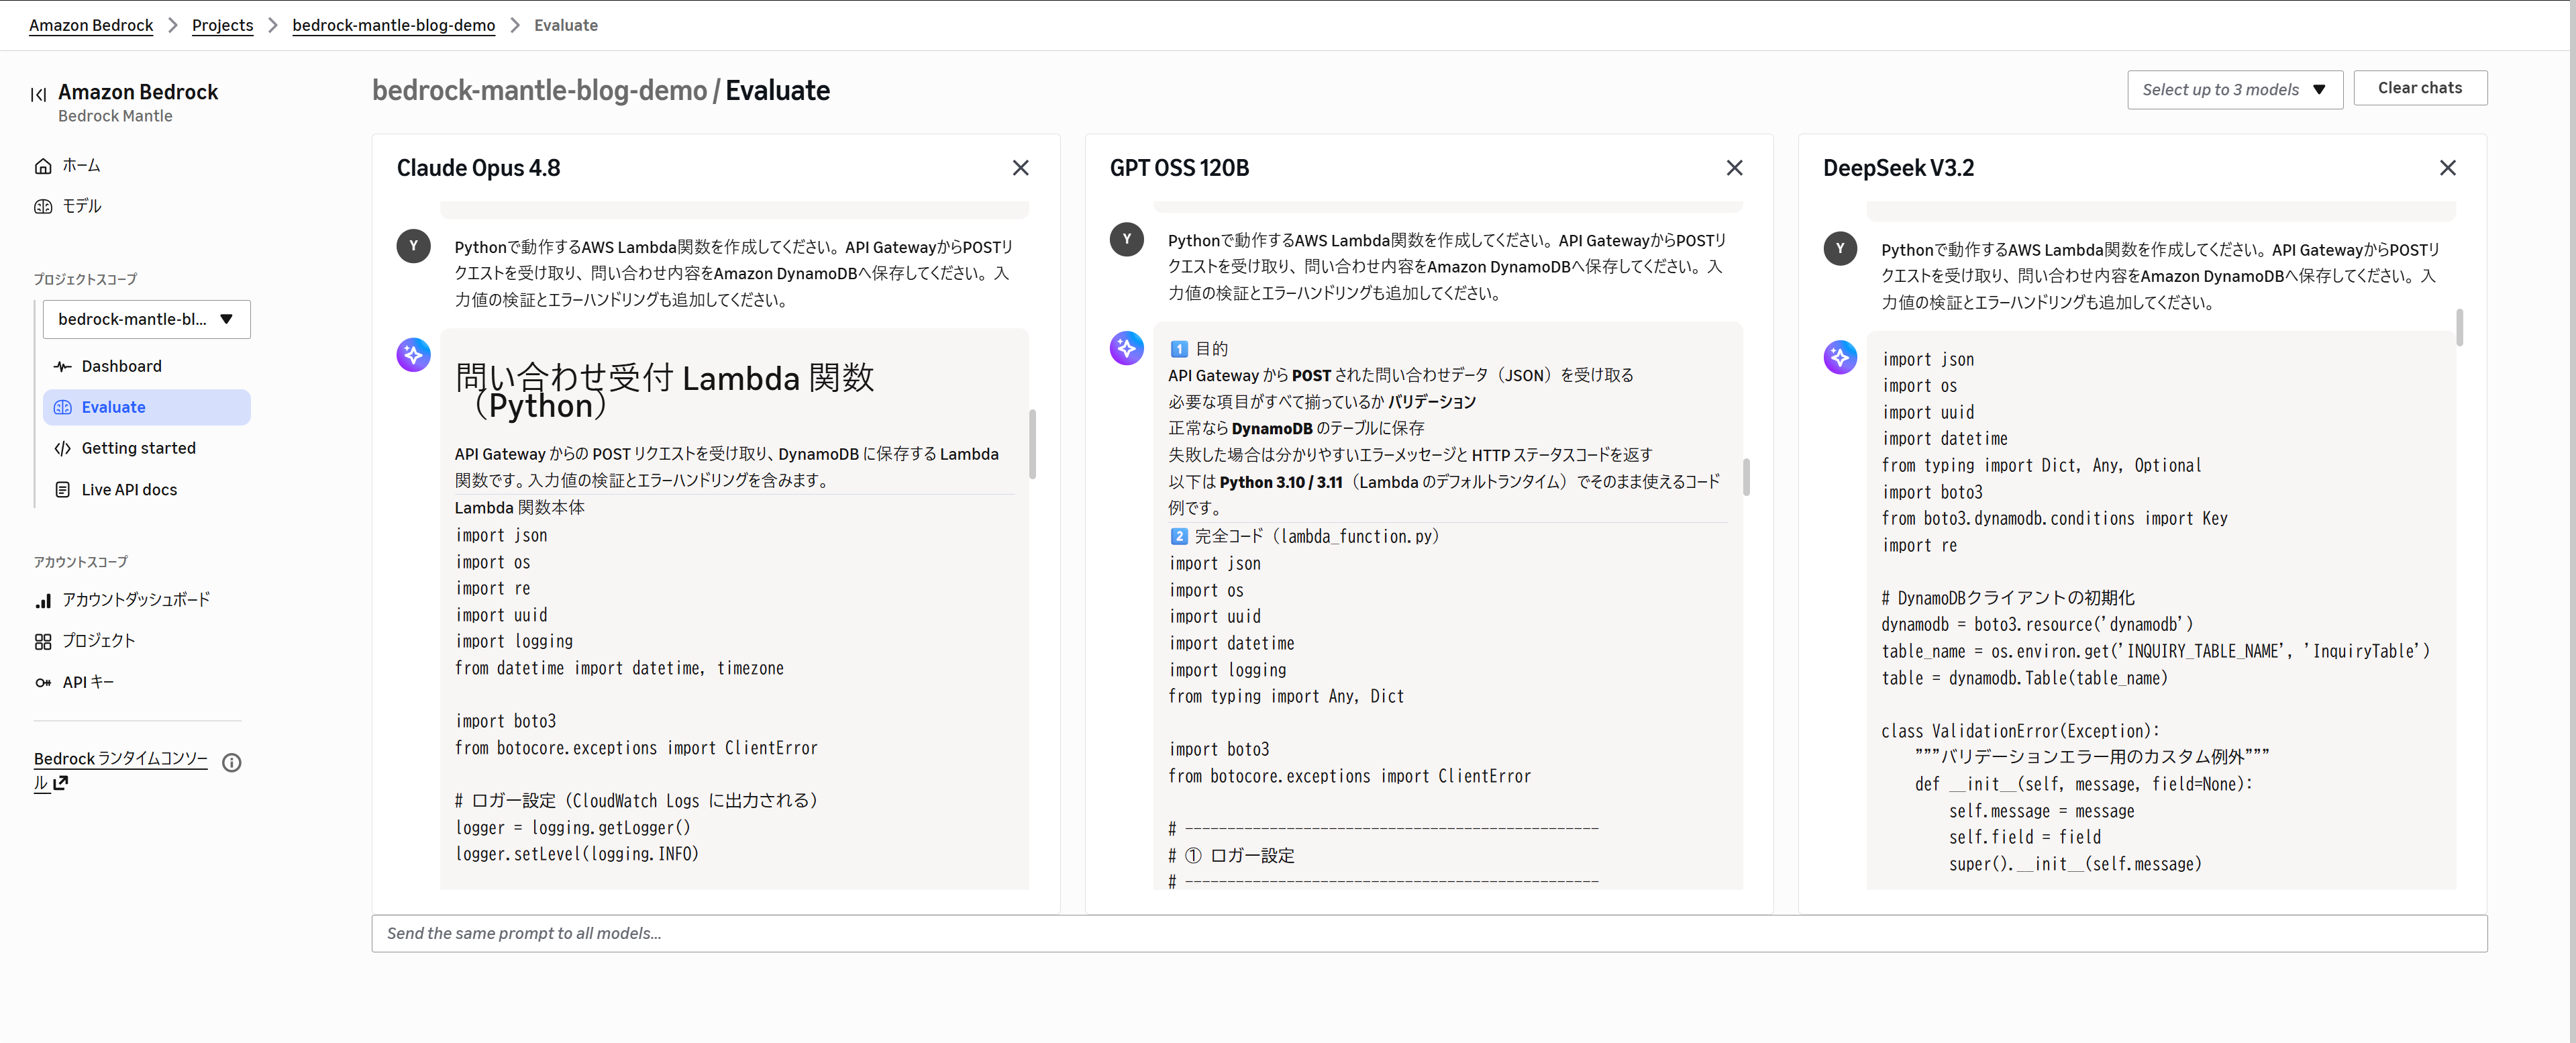This screenshot has height=1043, width=2576.
Task: Click the Getting started code icon
Action: coord(63,449)
